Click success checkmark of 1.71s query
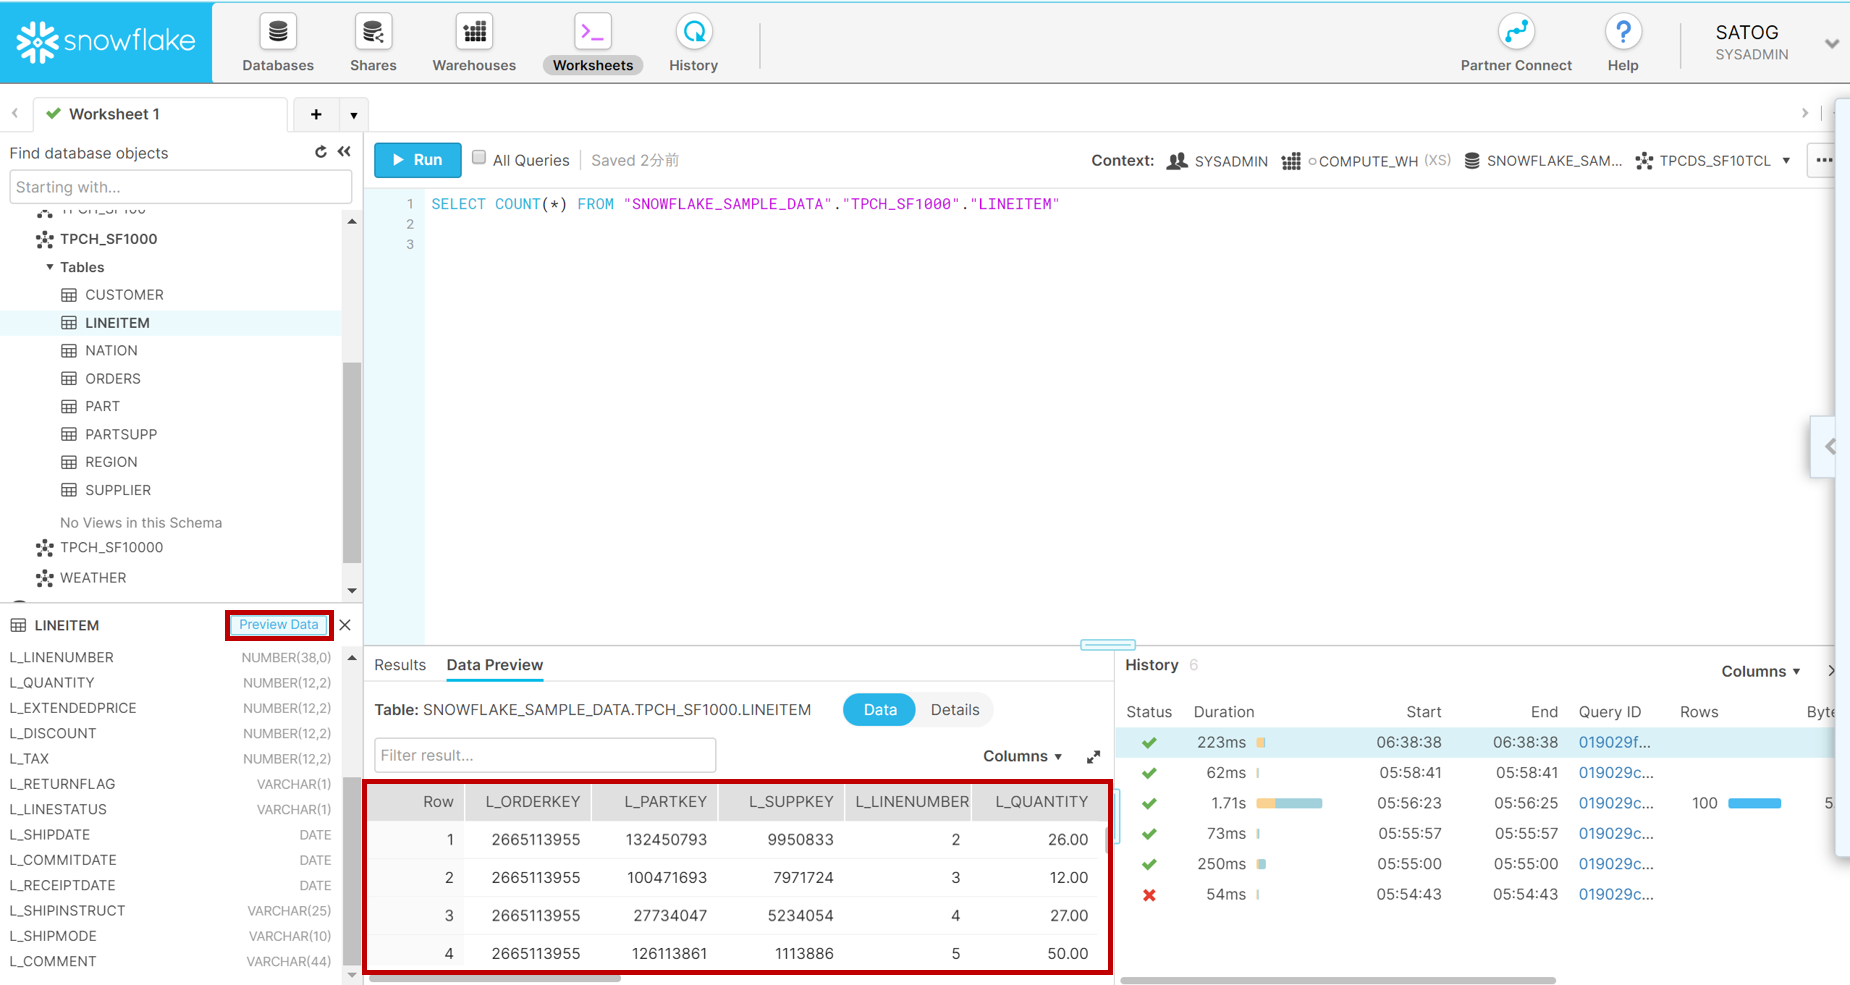Screen dimensions: 1850x985 click(x=1149, y=804)
